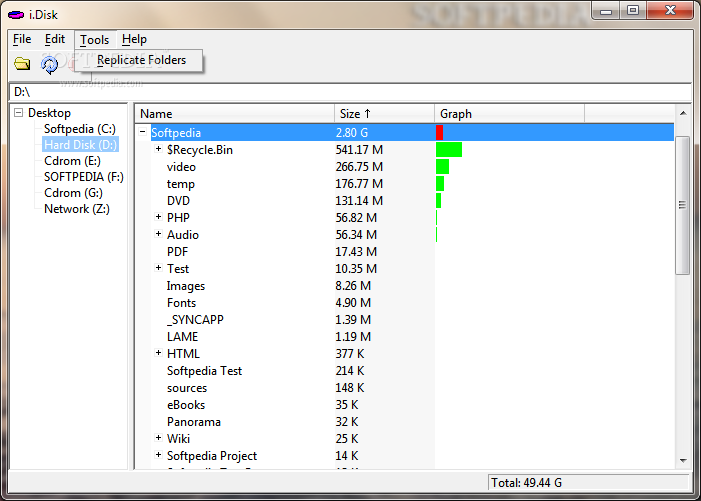Choose Replicate Folders from Tools menu
This screenshot has height=501, width=701.
[141, 60]
